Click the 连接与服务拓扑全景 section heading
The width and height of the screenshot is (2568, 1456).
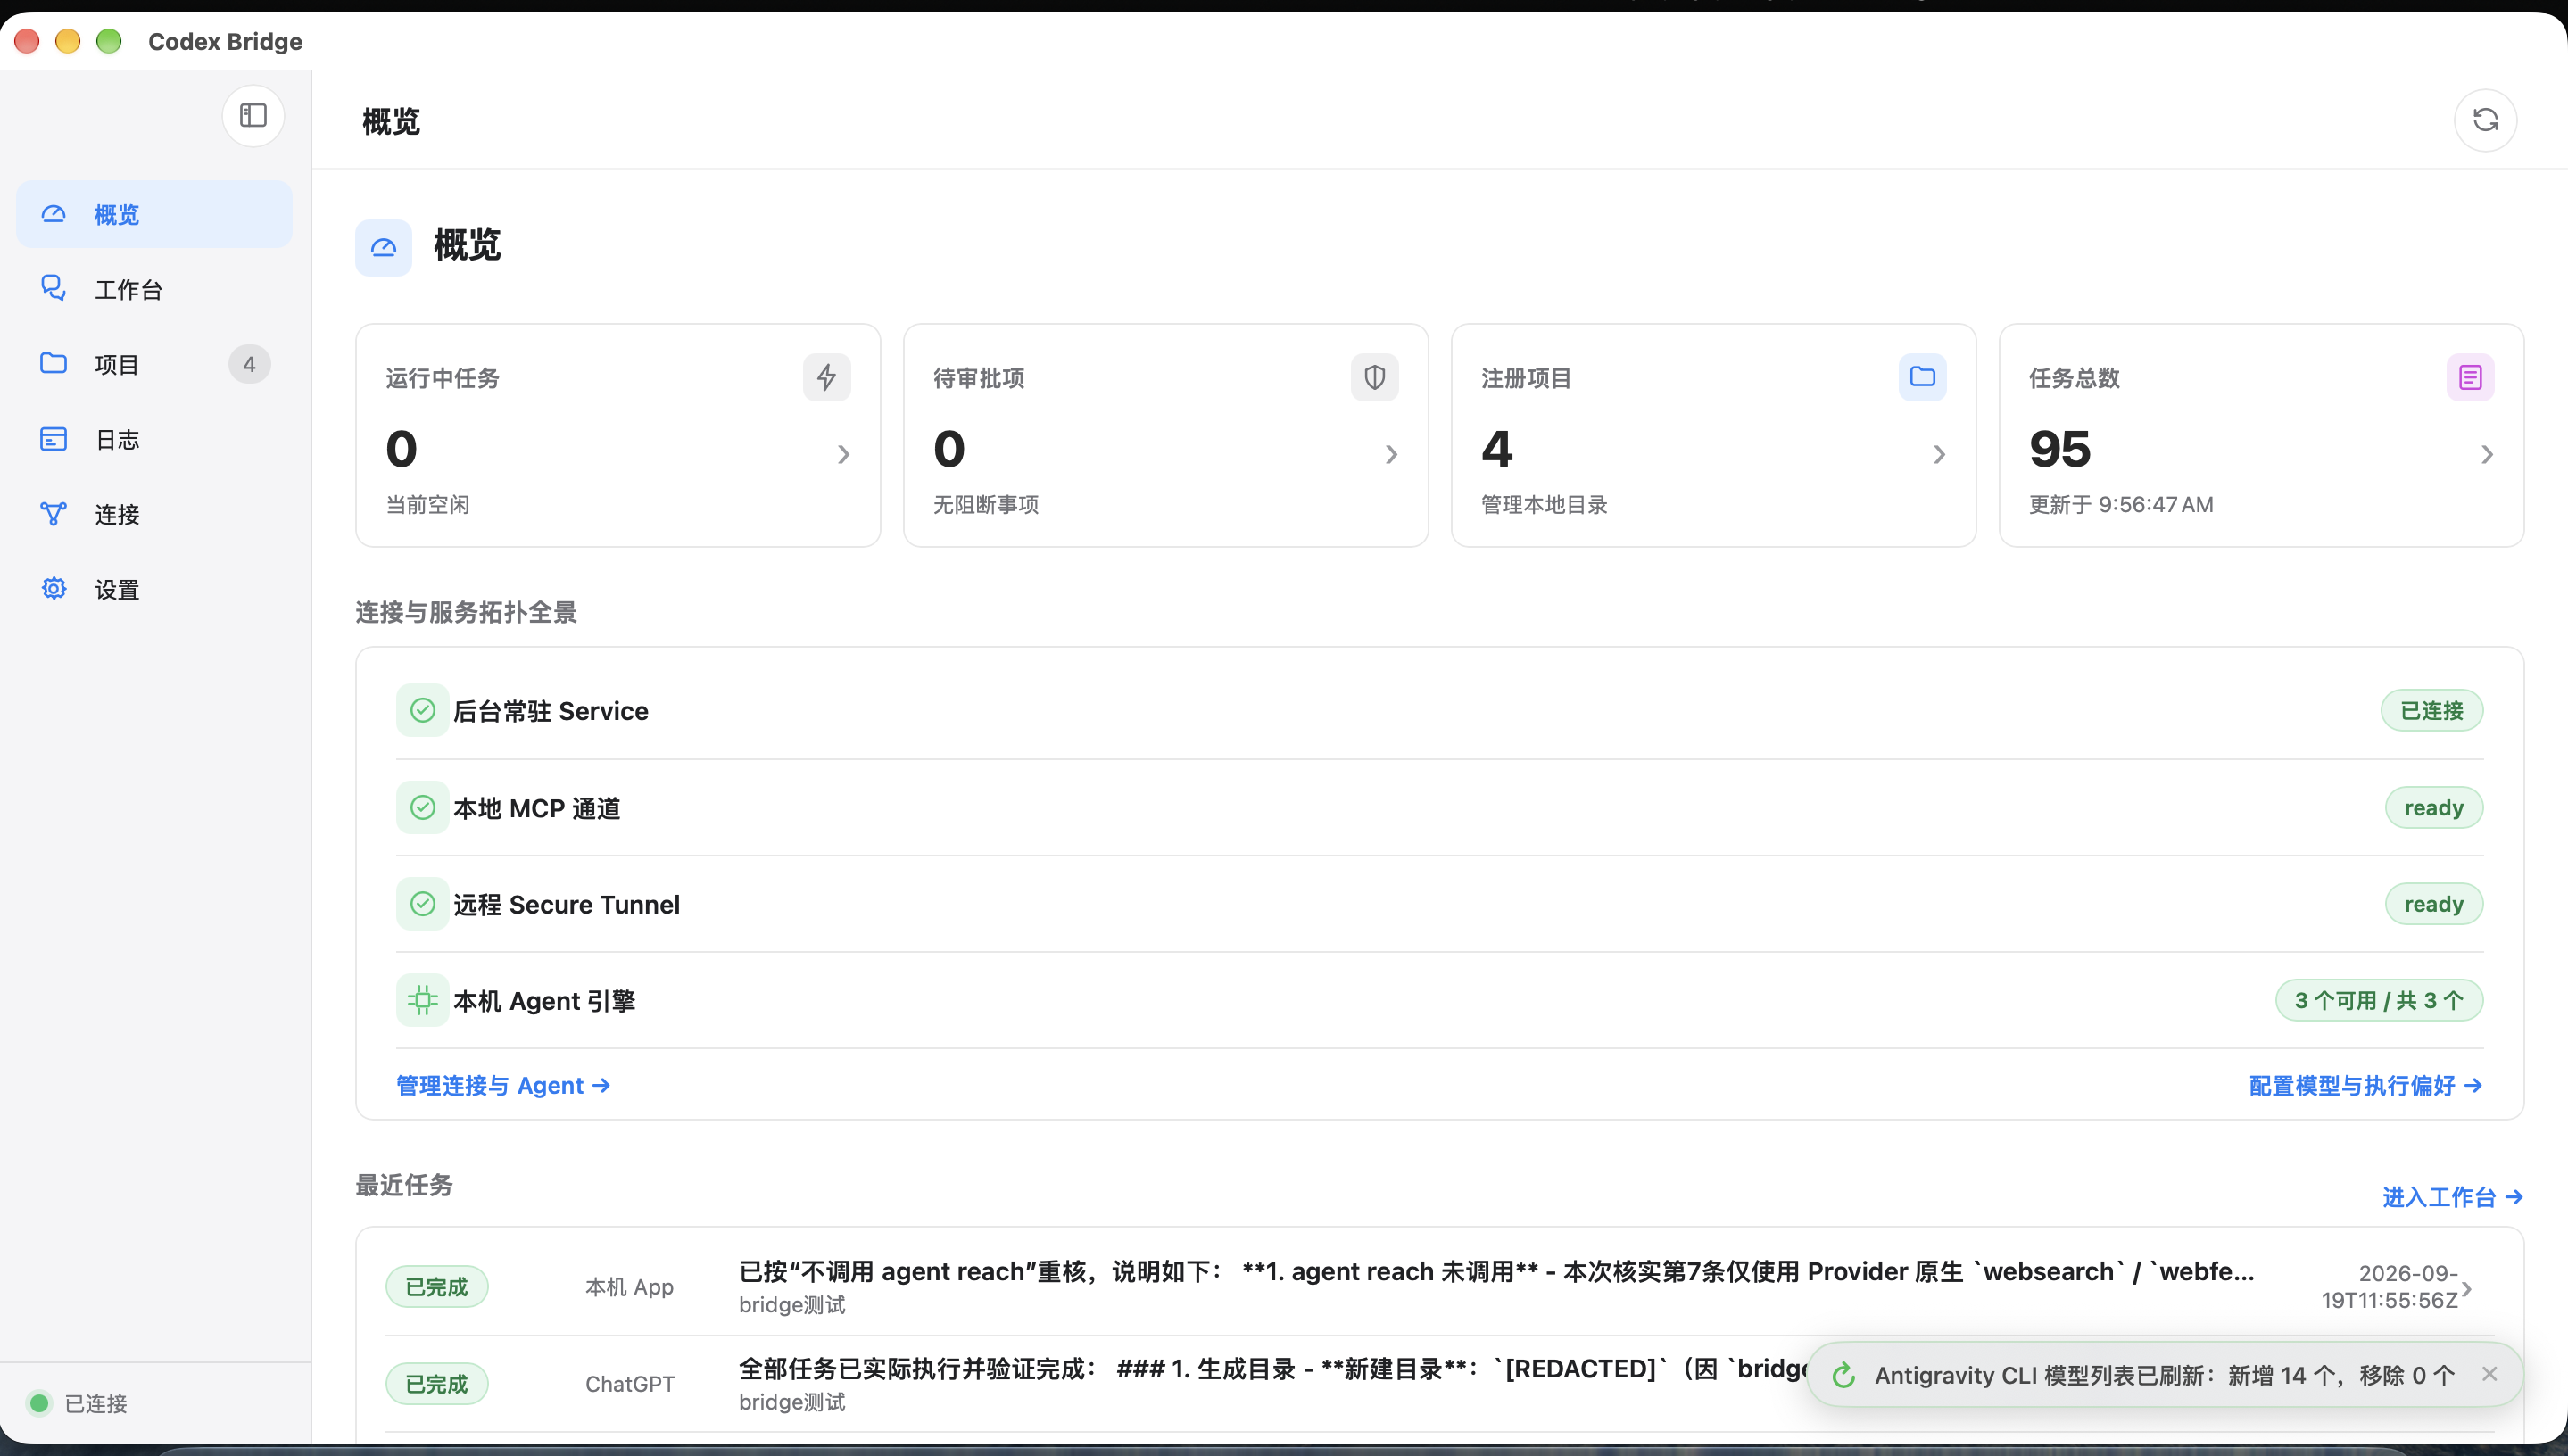coord(466,612)
